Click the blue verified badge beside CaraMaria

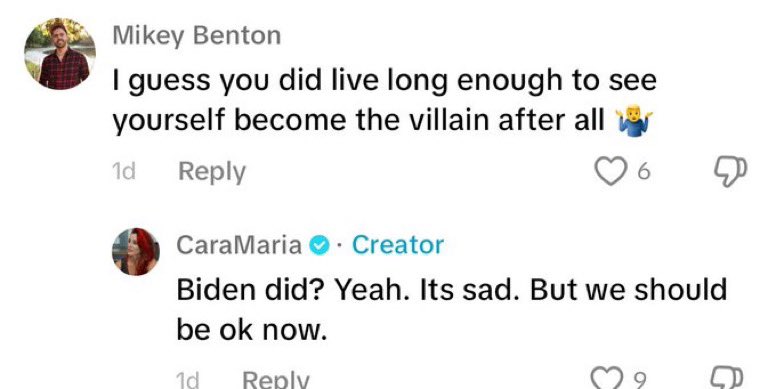coord(320,245)
